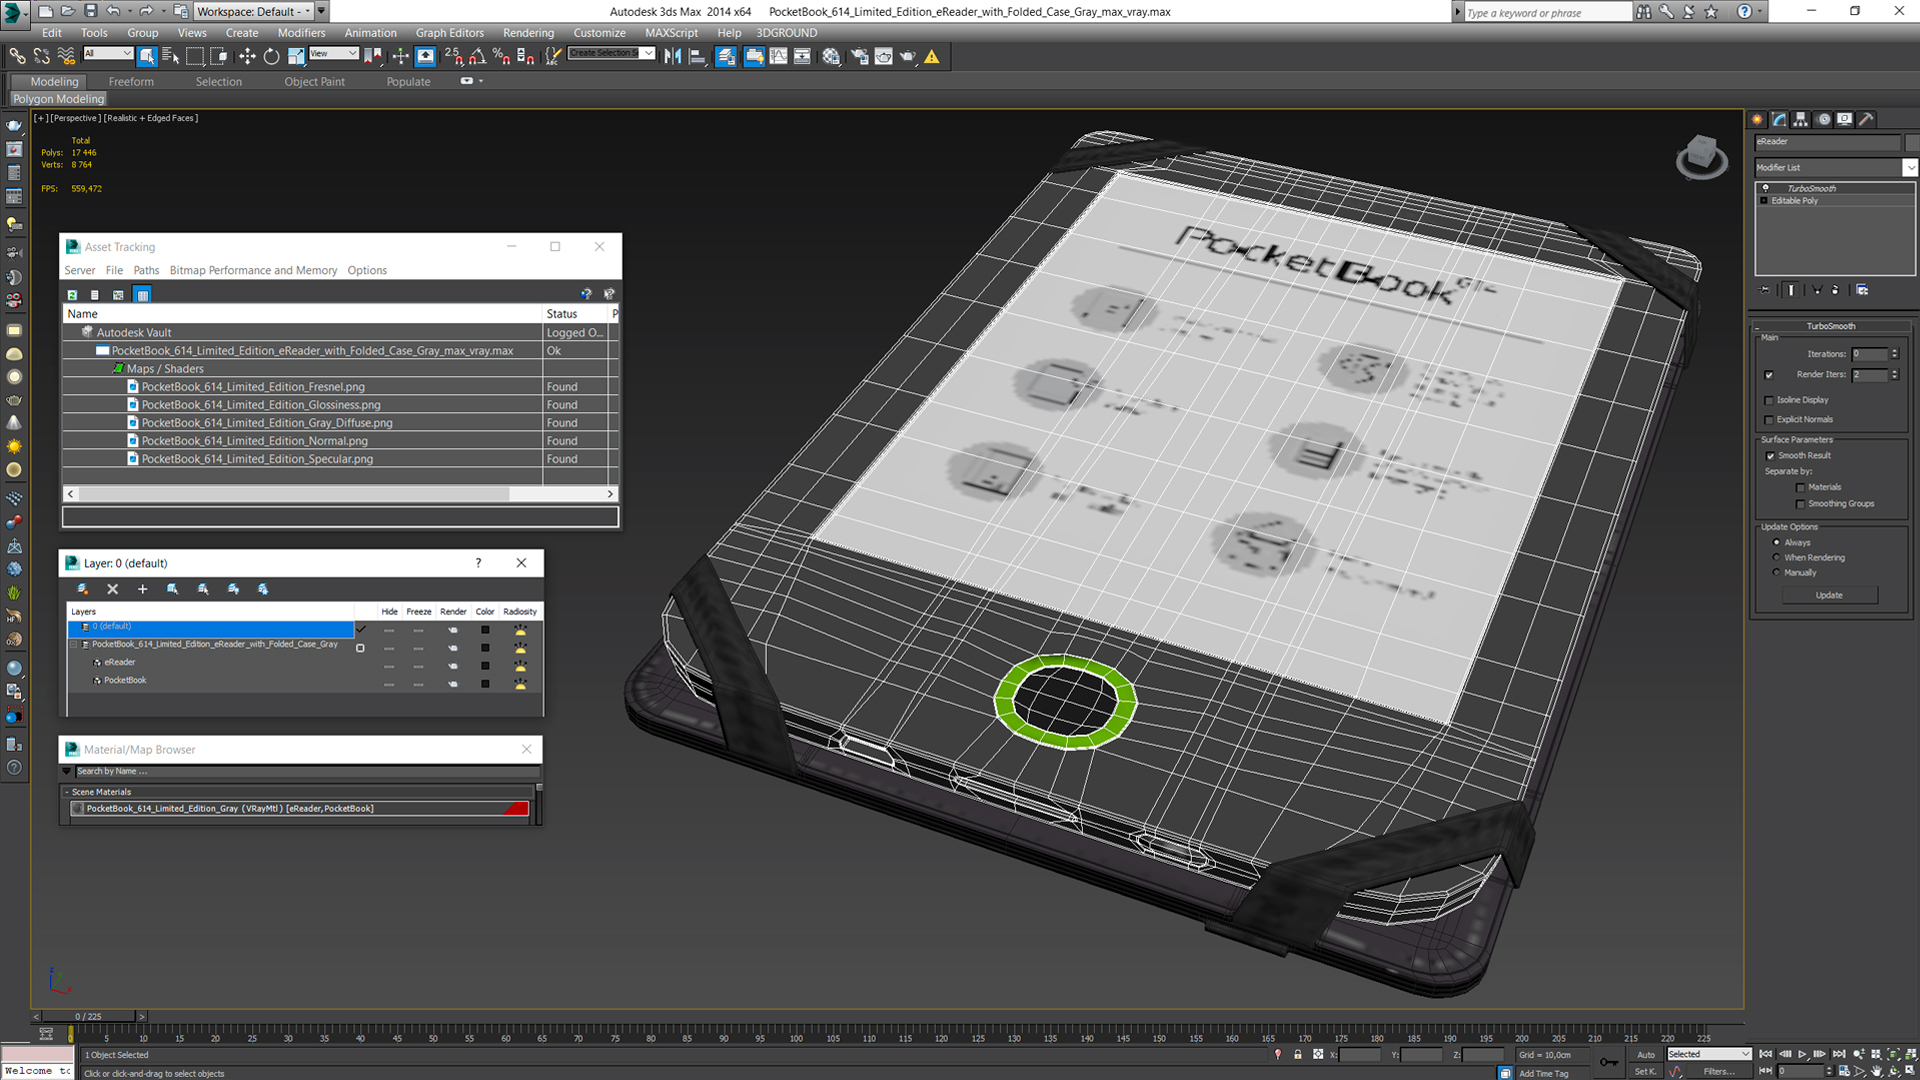
Task: Click the Mirror tool icon
Action: click(672, 56)
